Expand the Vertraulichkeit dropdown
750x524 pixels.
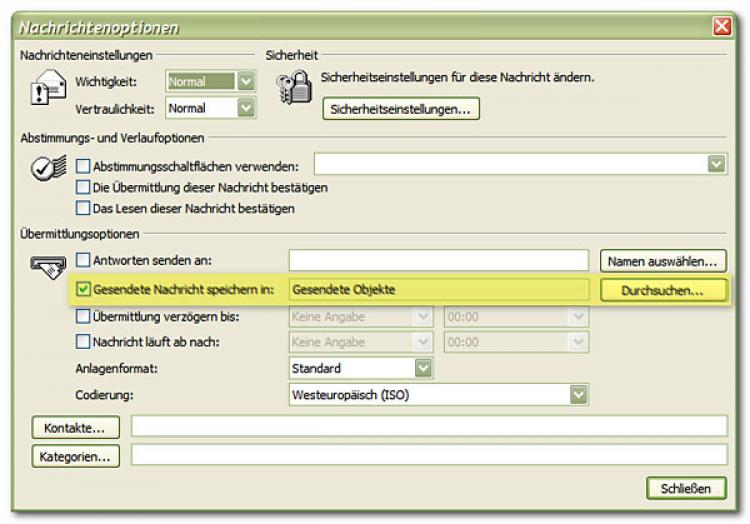point(246,107)
